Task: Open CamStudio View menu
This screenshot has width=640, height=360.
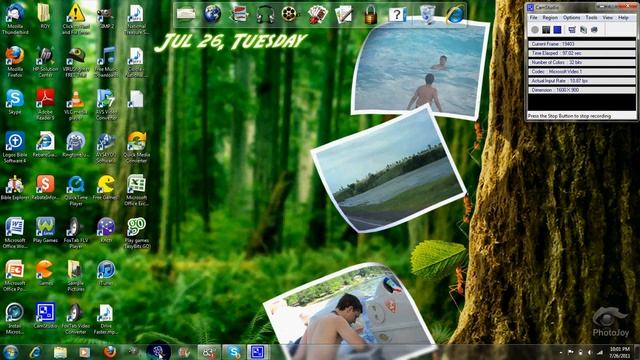Action: click(x=607, y=18)
